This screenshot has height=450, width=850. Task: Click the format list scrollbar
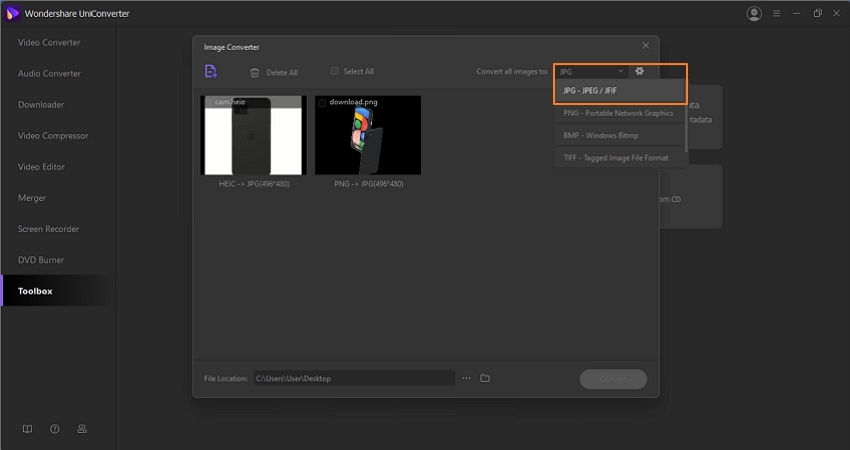[686, 117]
